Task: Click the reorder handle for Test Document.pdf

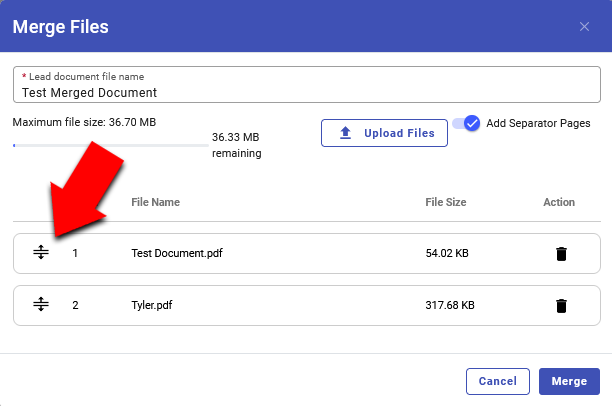Action: click(41, 253)
